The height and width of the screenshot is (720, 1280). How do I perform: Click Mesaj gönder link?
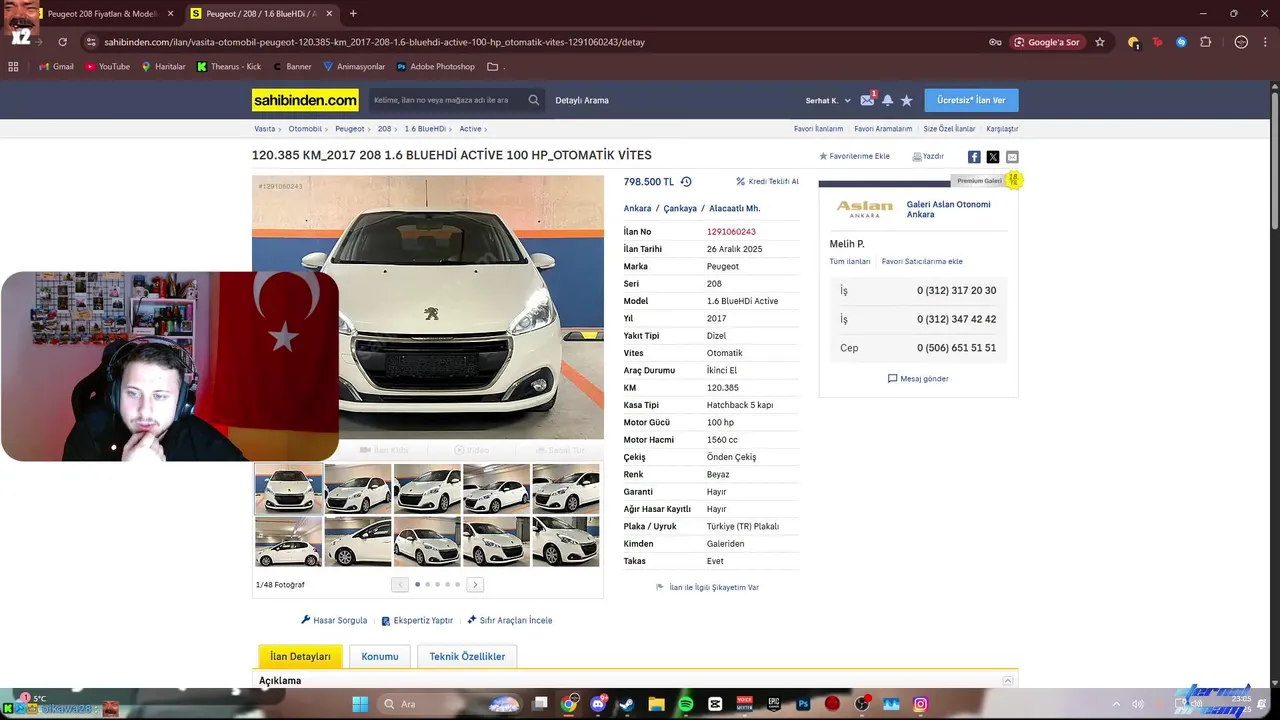918,379
